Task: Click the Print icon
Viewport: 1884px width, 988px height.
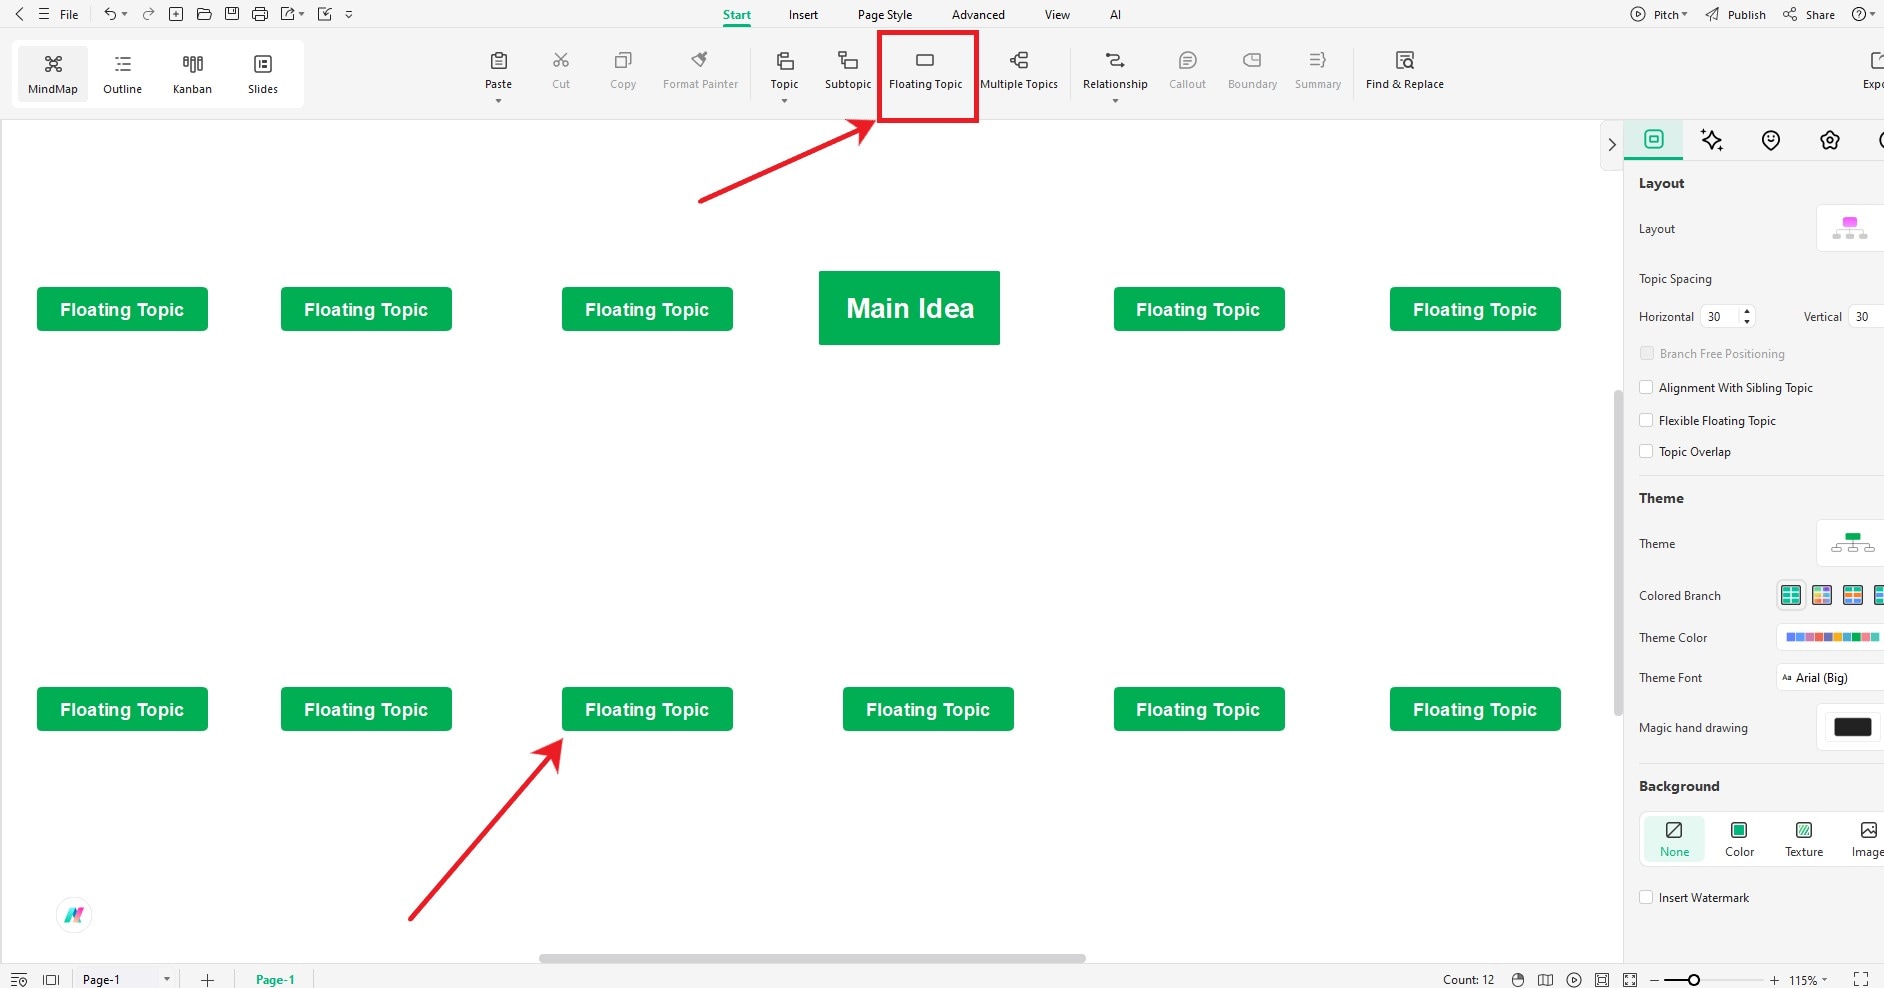Action: click(260, 14)
